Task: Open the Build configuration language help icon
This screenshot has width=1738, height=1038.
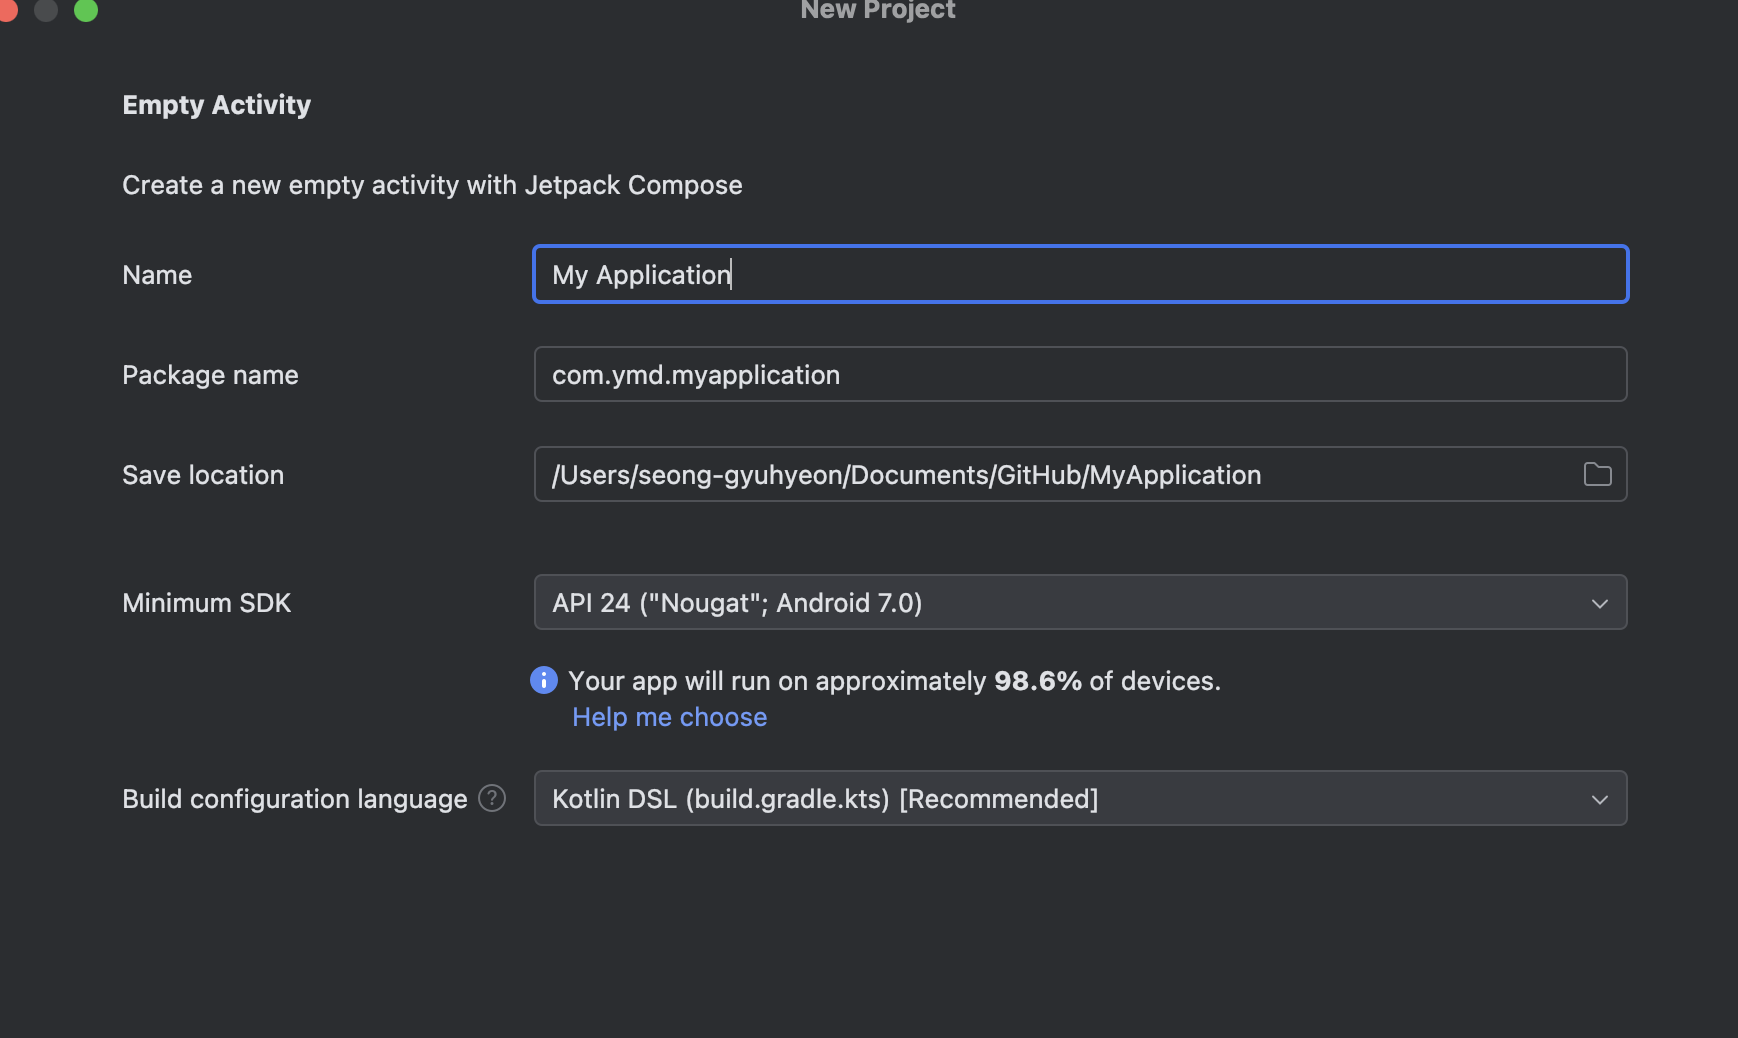Action: pos(492,798)
